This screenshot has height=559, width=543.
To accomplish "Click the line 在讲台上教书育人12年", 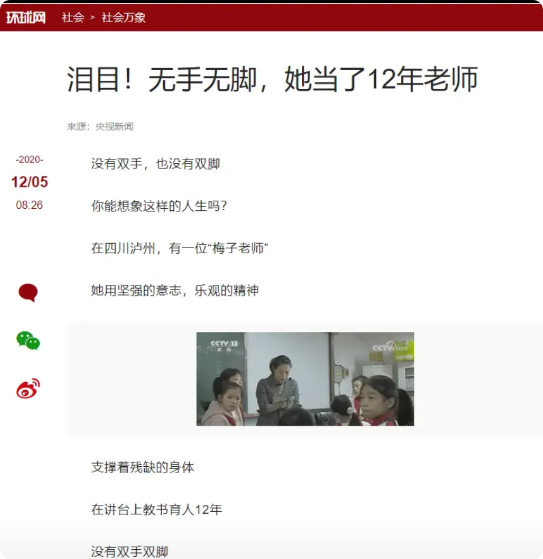I will pyautogui.click(x=157, y=509).
